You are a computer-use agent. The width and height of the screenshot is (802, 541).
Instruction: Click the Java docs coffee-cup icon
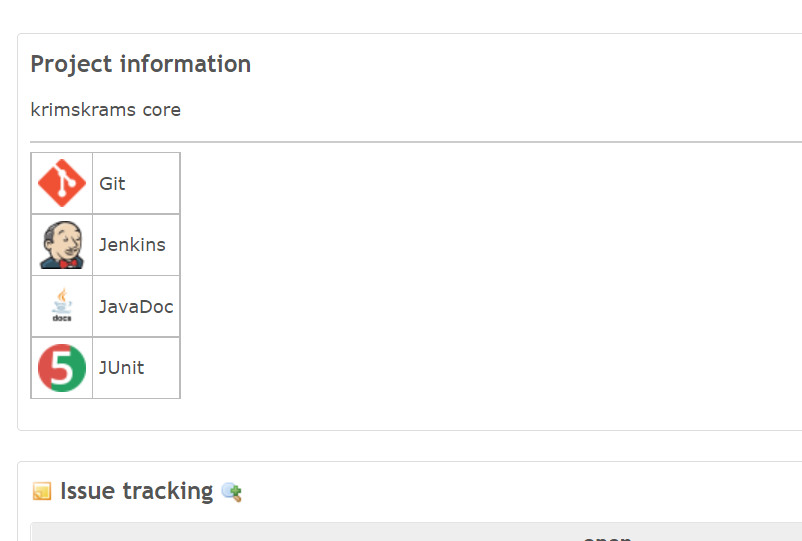pos(62,305)
